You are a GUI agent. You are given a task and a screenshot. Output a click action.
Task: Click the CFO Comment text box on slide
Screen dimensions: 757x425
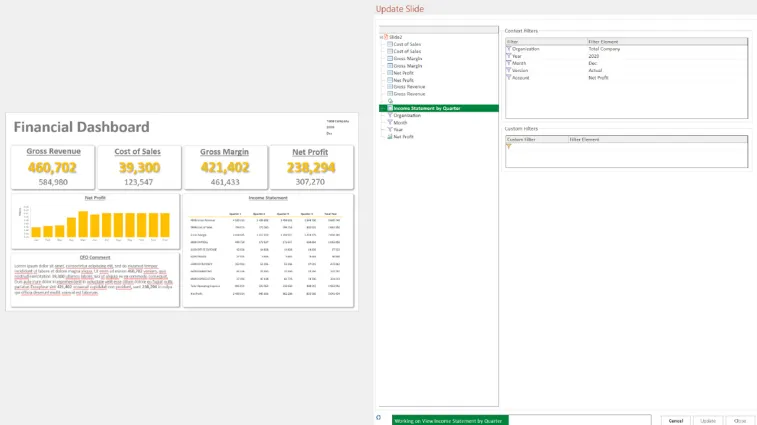95,280
